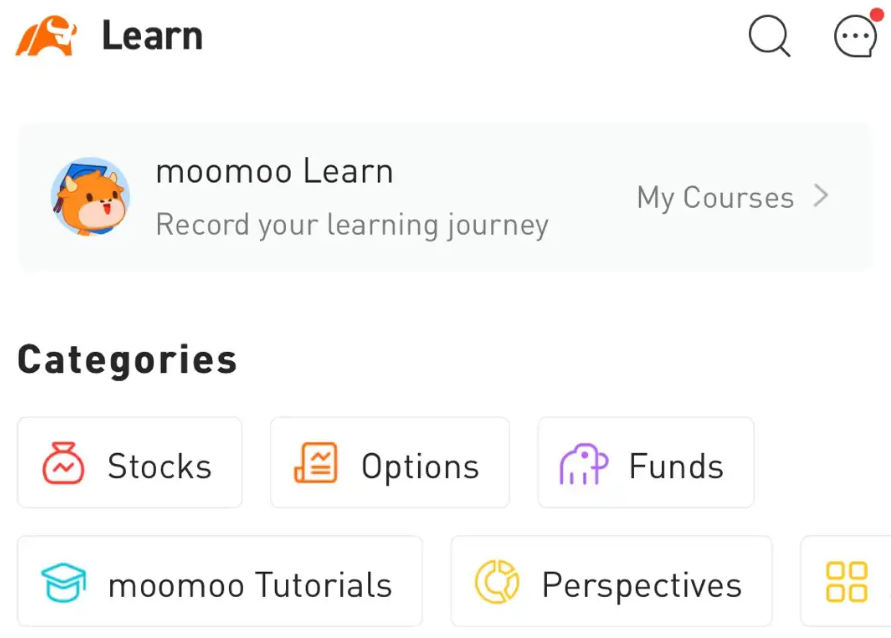Open messages via chat bubble icon
Image resolution: width=891 pixels, height=638 pixels.
855,38
